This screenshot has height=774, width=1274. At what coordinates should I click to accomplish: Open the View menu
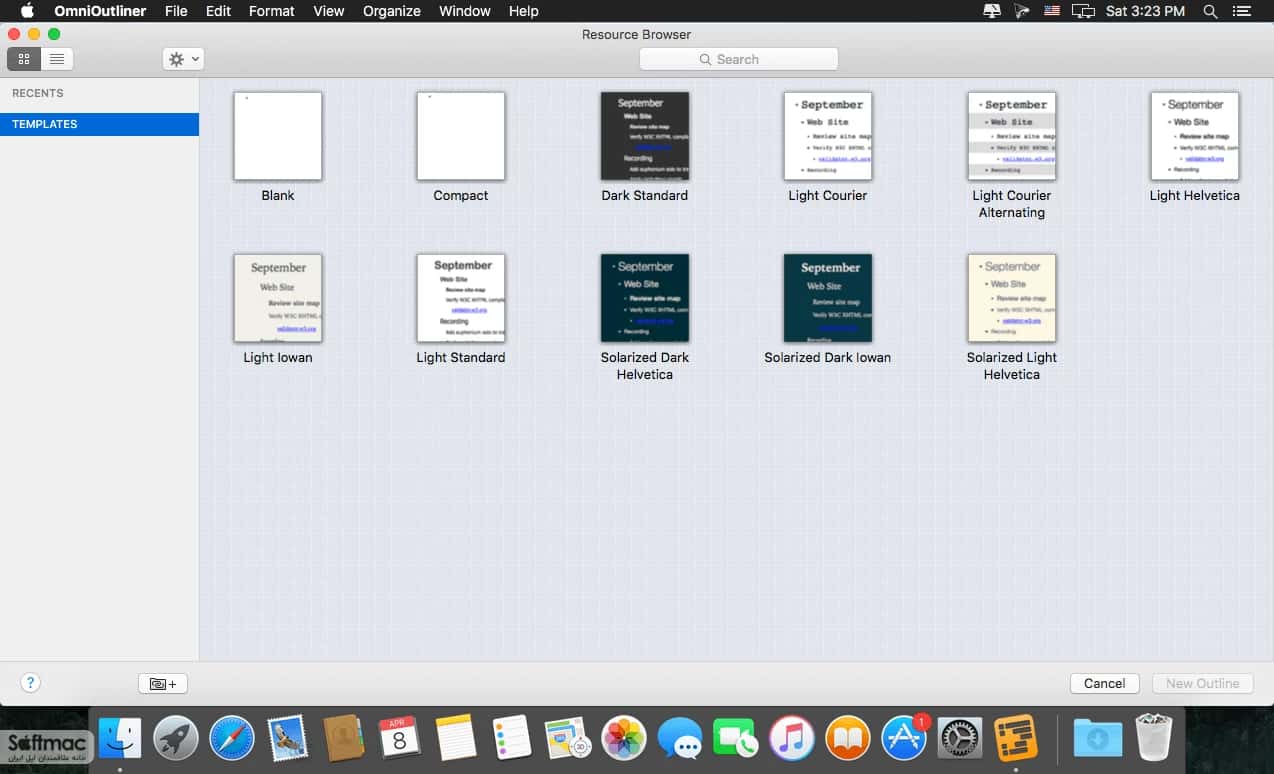pyautogui.click(x=328, y=11)
